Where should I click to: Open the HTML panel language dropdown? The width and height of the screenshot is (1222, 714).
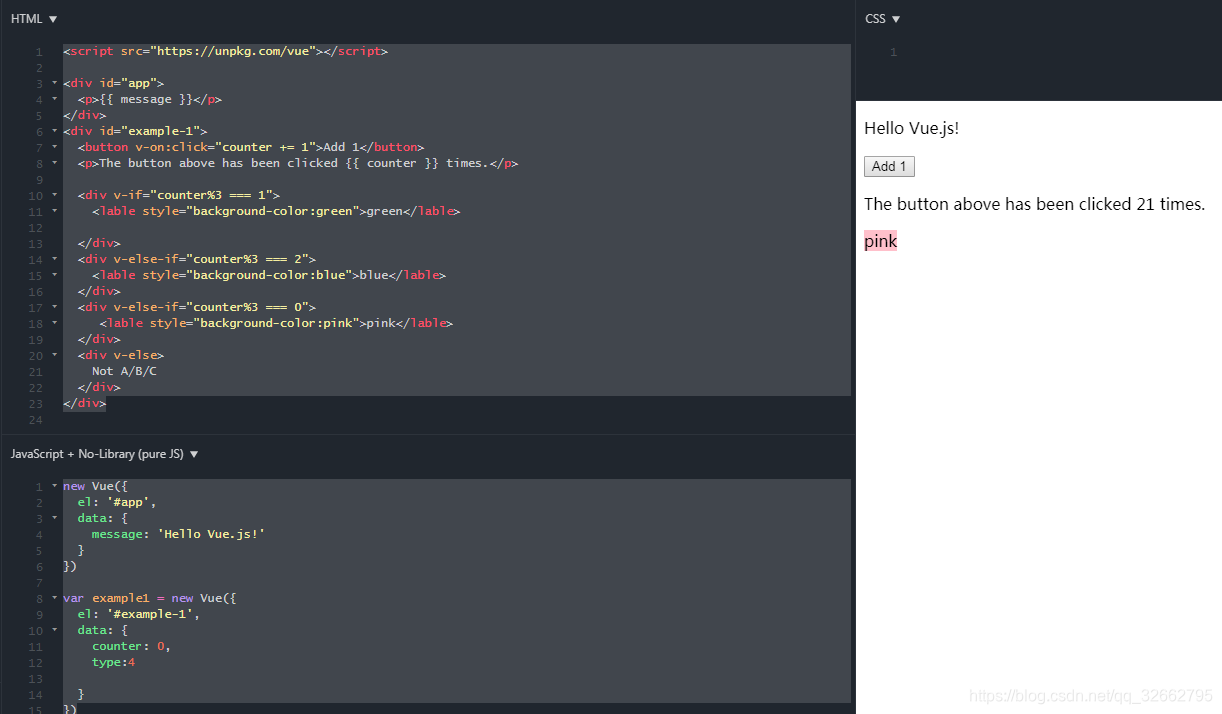(x=34, y=19)
